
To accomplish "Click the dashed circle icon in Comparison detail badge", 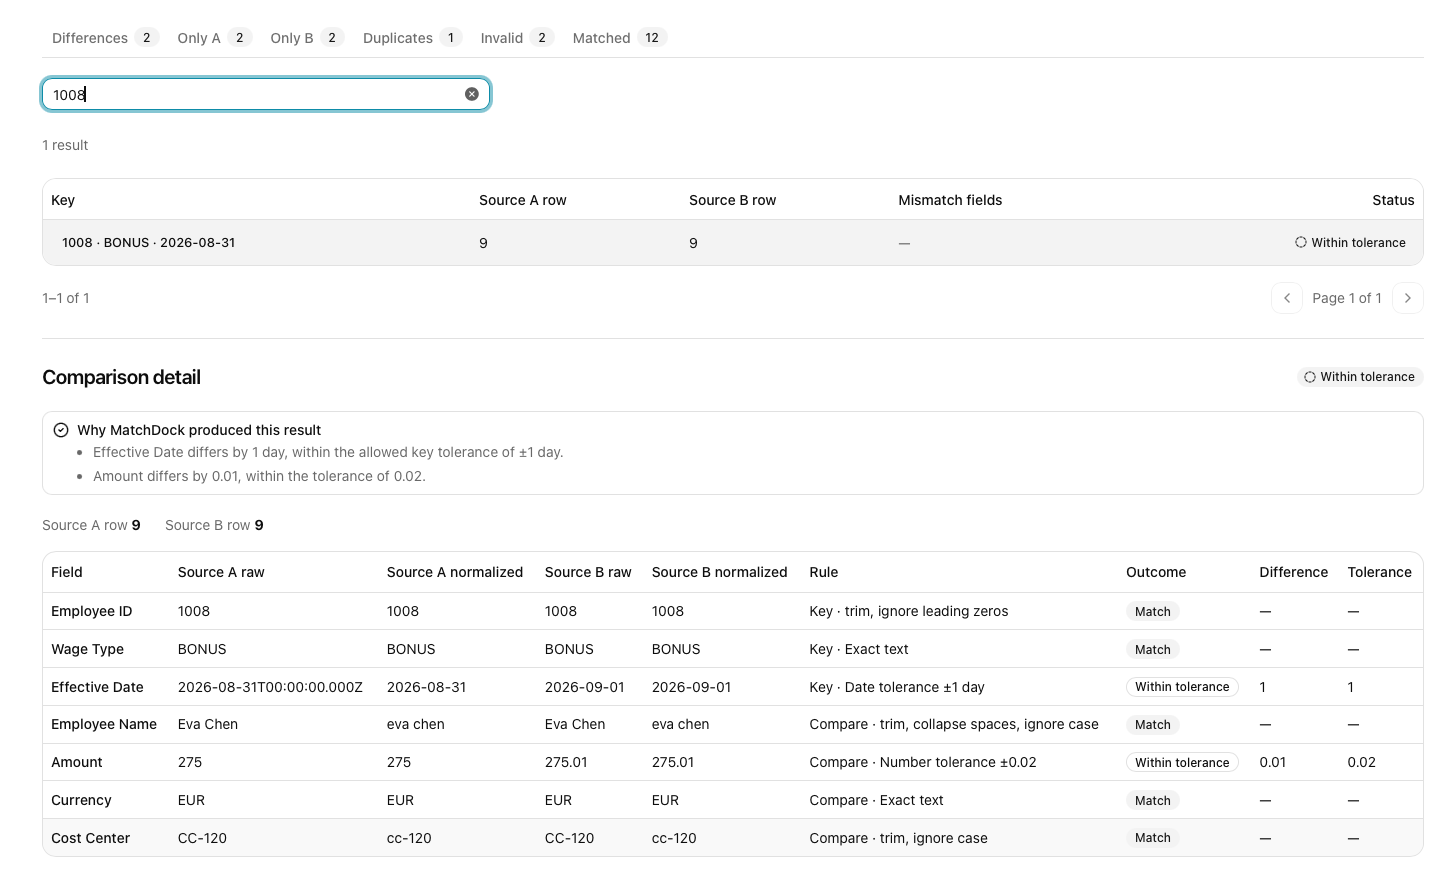I will (x=1310, y=377).
